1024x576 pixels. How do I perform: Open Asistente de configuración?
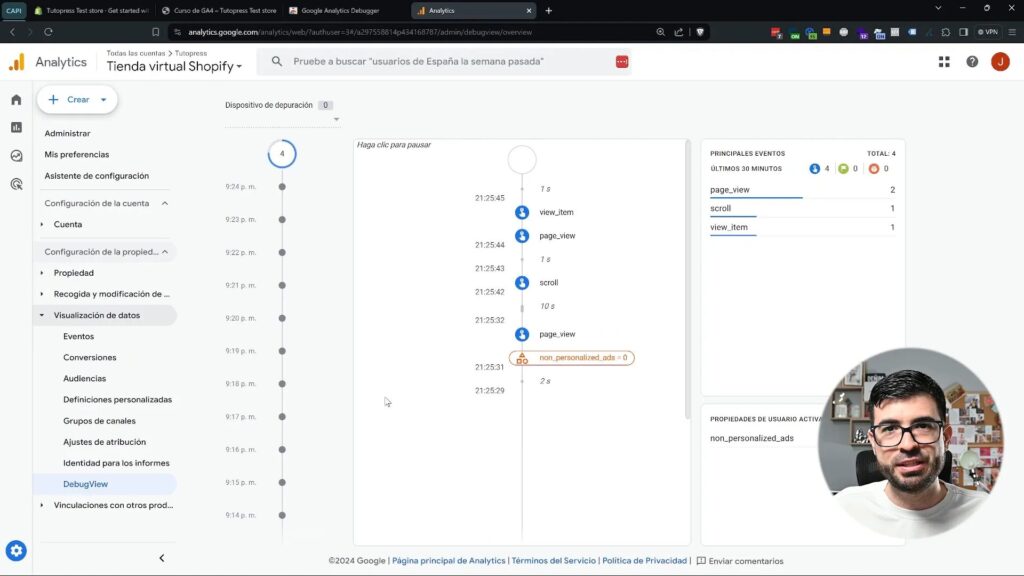(x=97, y=176)
